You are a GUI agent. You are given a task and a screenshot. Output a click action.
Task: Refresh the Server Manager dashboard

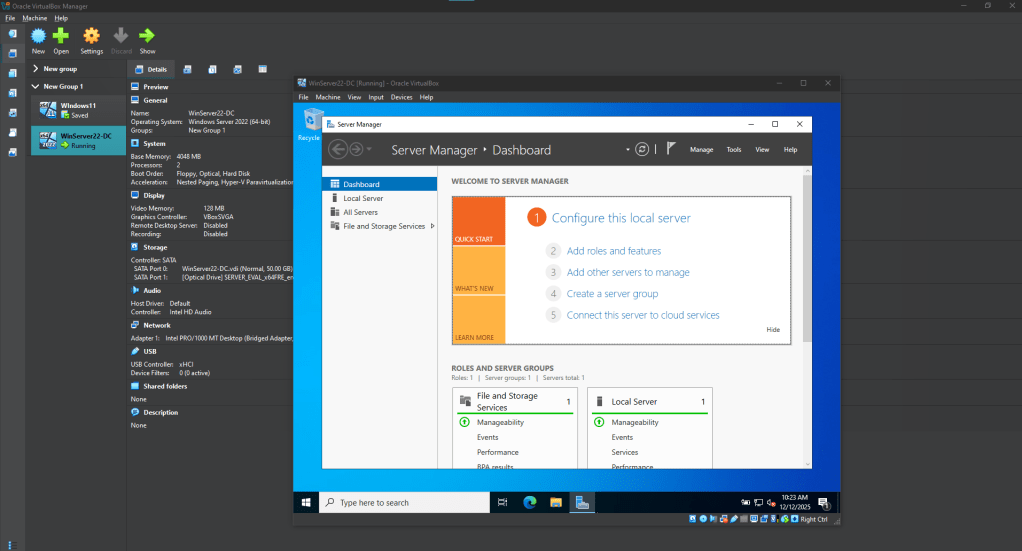pyautogui.click(x=642, y=149)
